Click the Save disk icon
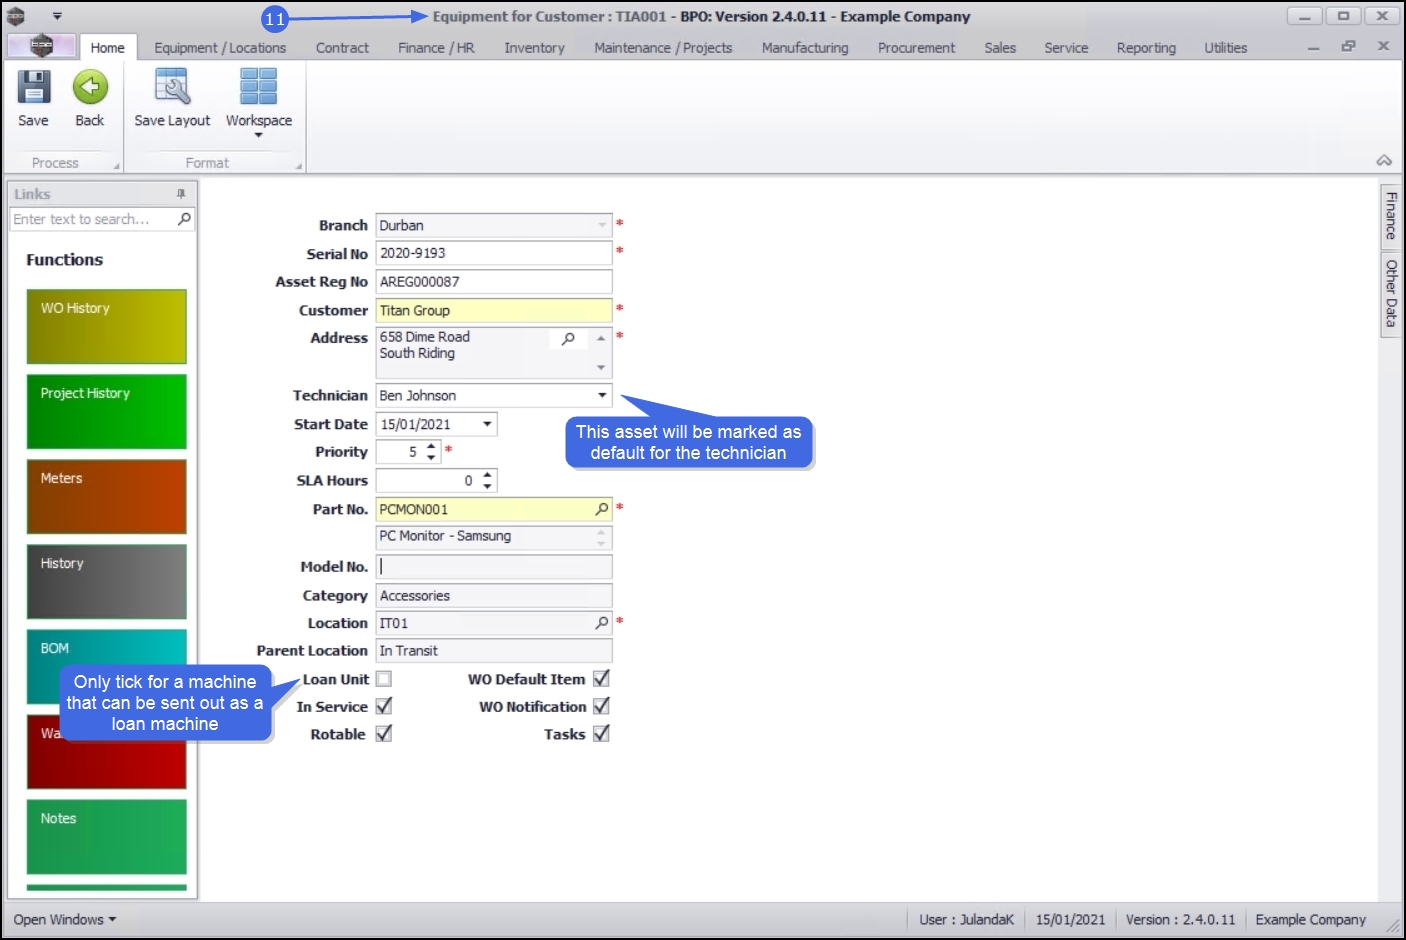Viewport: 1406px width, 940px height. click(33, 88)
